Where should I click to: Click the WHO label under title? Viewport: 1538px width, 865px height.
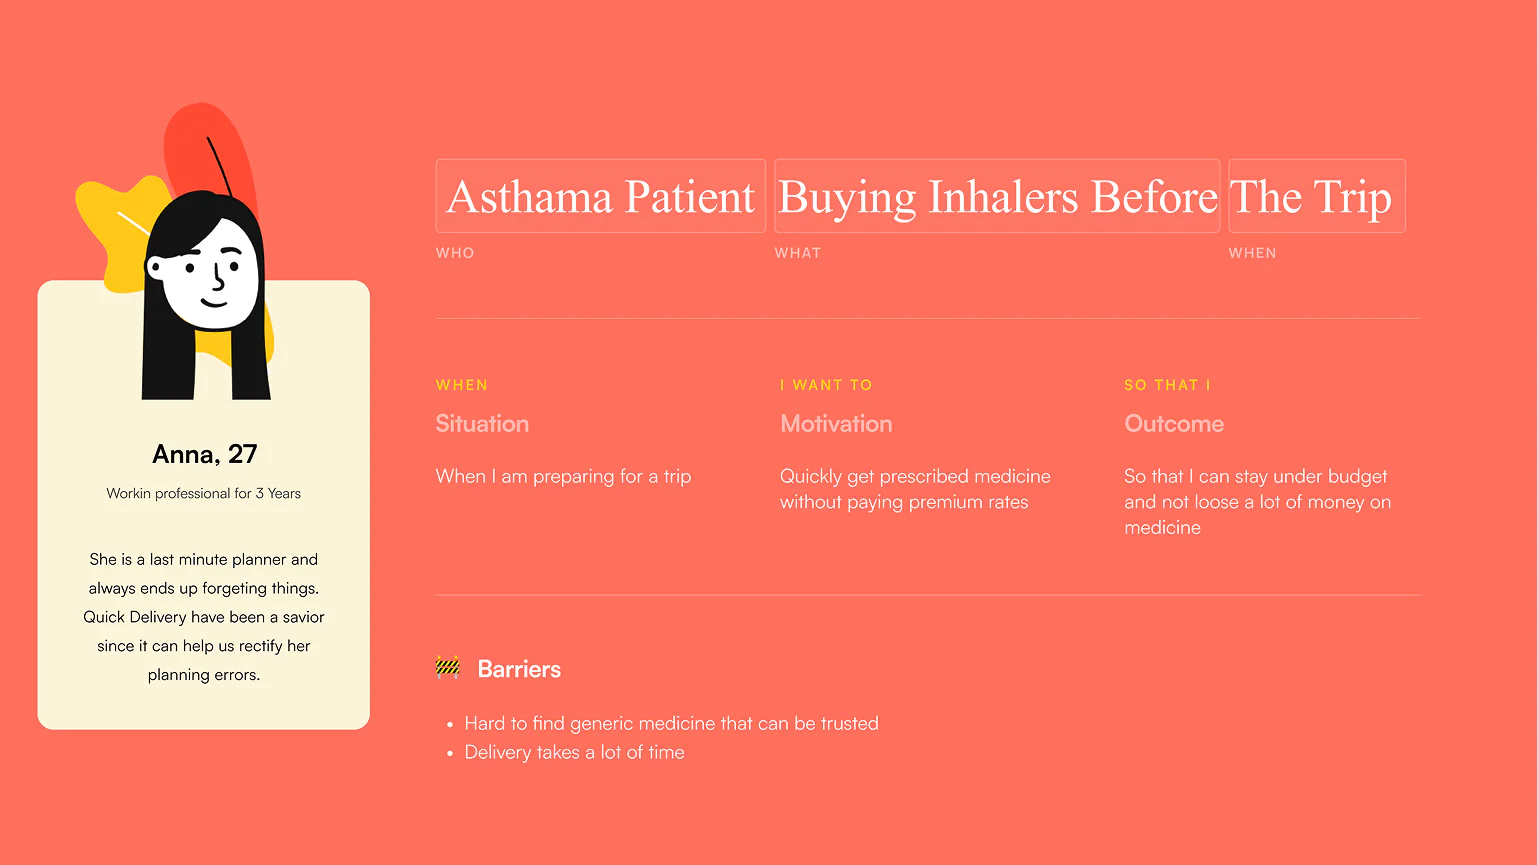click(455, 253)
